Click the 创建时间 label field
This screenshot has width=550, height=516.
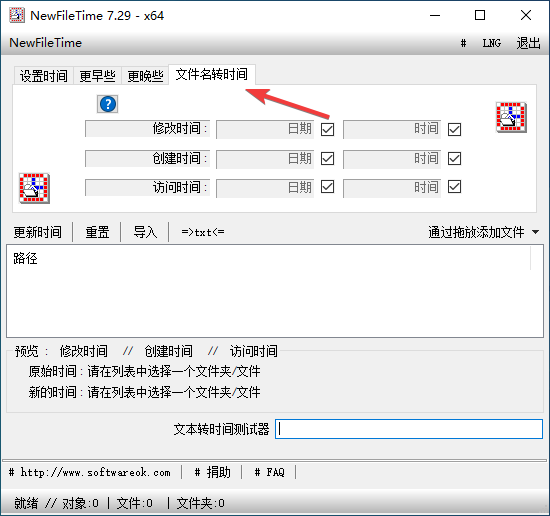coord(148,159)
